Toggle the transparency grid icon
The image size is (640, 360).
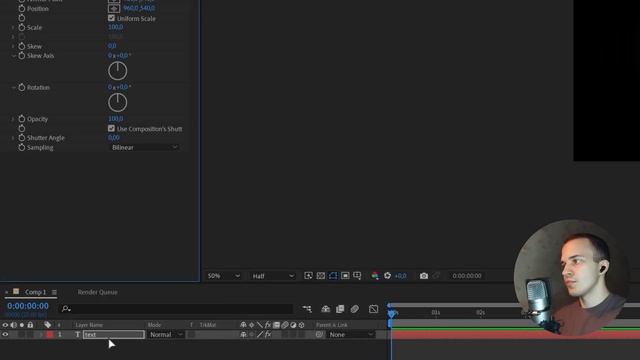(x=321, y=276)
